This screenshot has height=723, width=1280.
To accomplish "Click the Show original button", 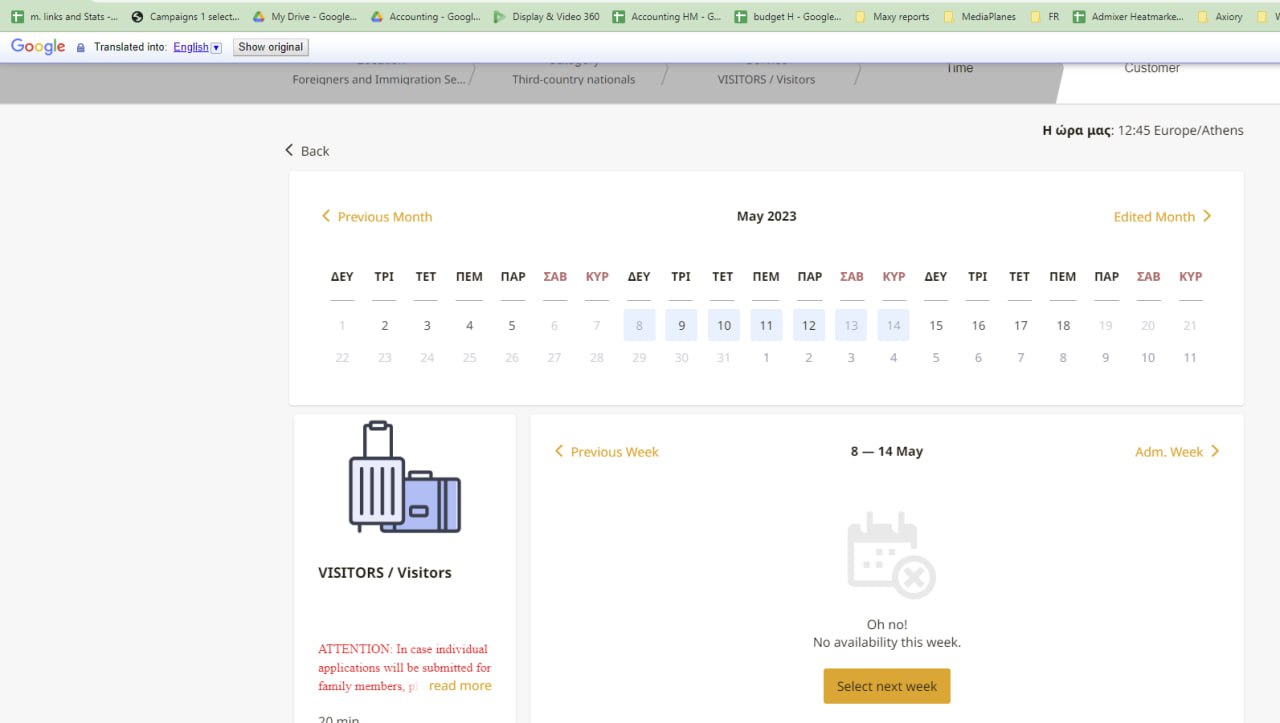I will pyautogui.click(x=271, y=47).
